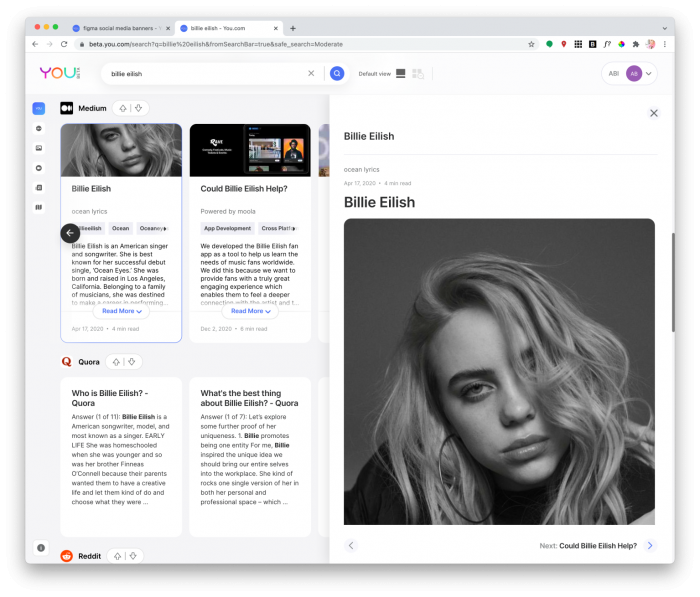Open the maps sidebar icon
Image resolution: width=700 pixels, height=597 pixels.
(39, 207)
